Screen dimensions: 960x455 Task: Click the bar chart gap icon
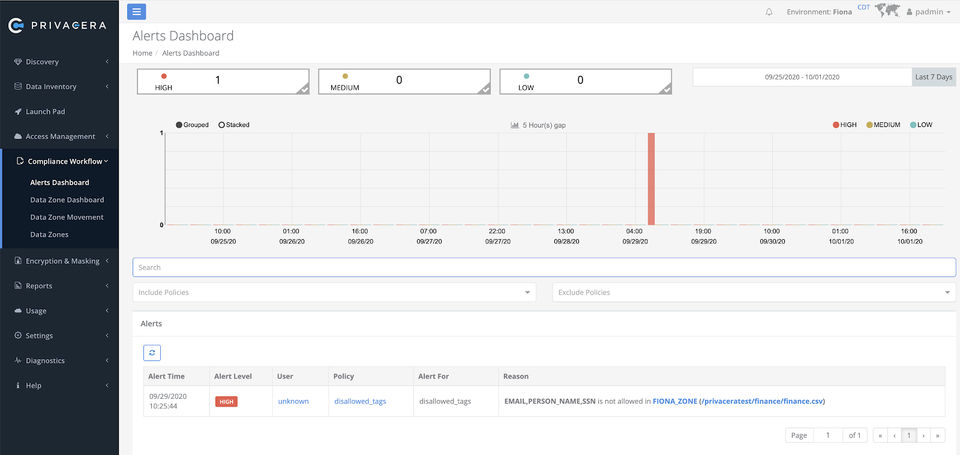(x=514, y=125)
